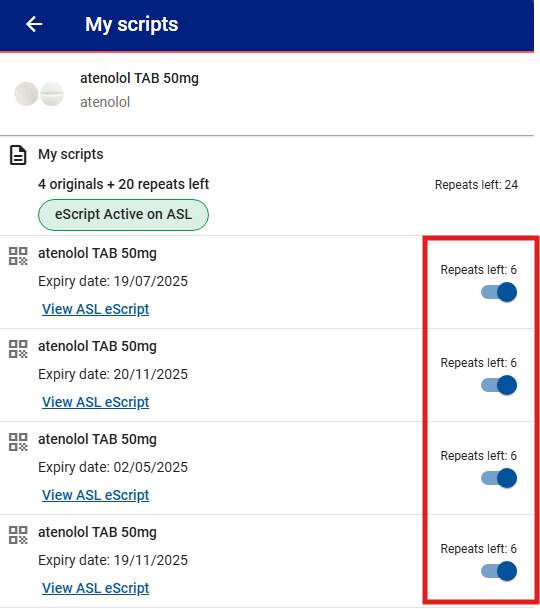Image resolution: width=540 pixels, height=609 pixels.
Task: Click the eScript Active on ASL badge
Action: point(123,215)
